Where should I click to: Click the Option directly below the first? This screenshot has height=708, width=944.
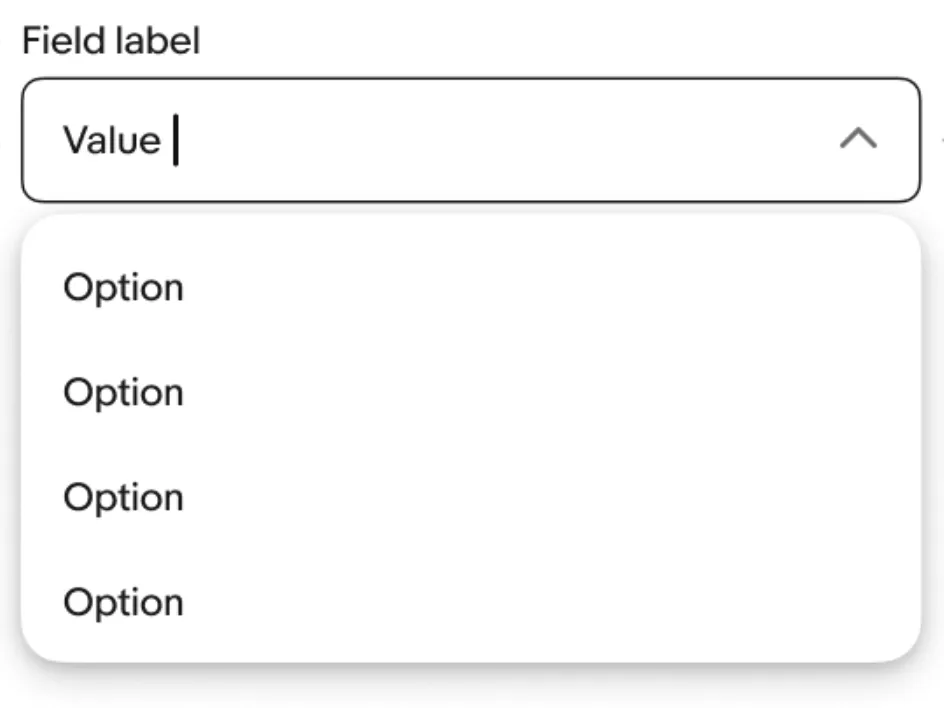123,393
